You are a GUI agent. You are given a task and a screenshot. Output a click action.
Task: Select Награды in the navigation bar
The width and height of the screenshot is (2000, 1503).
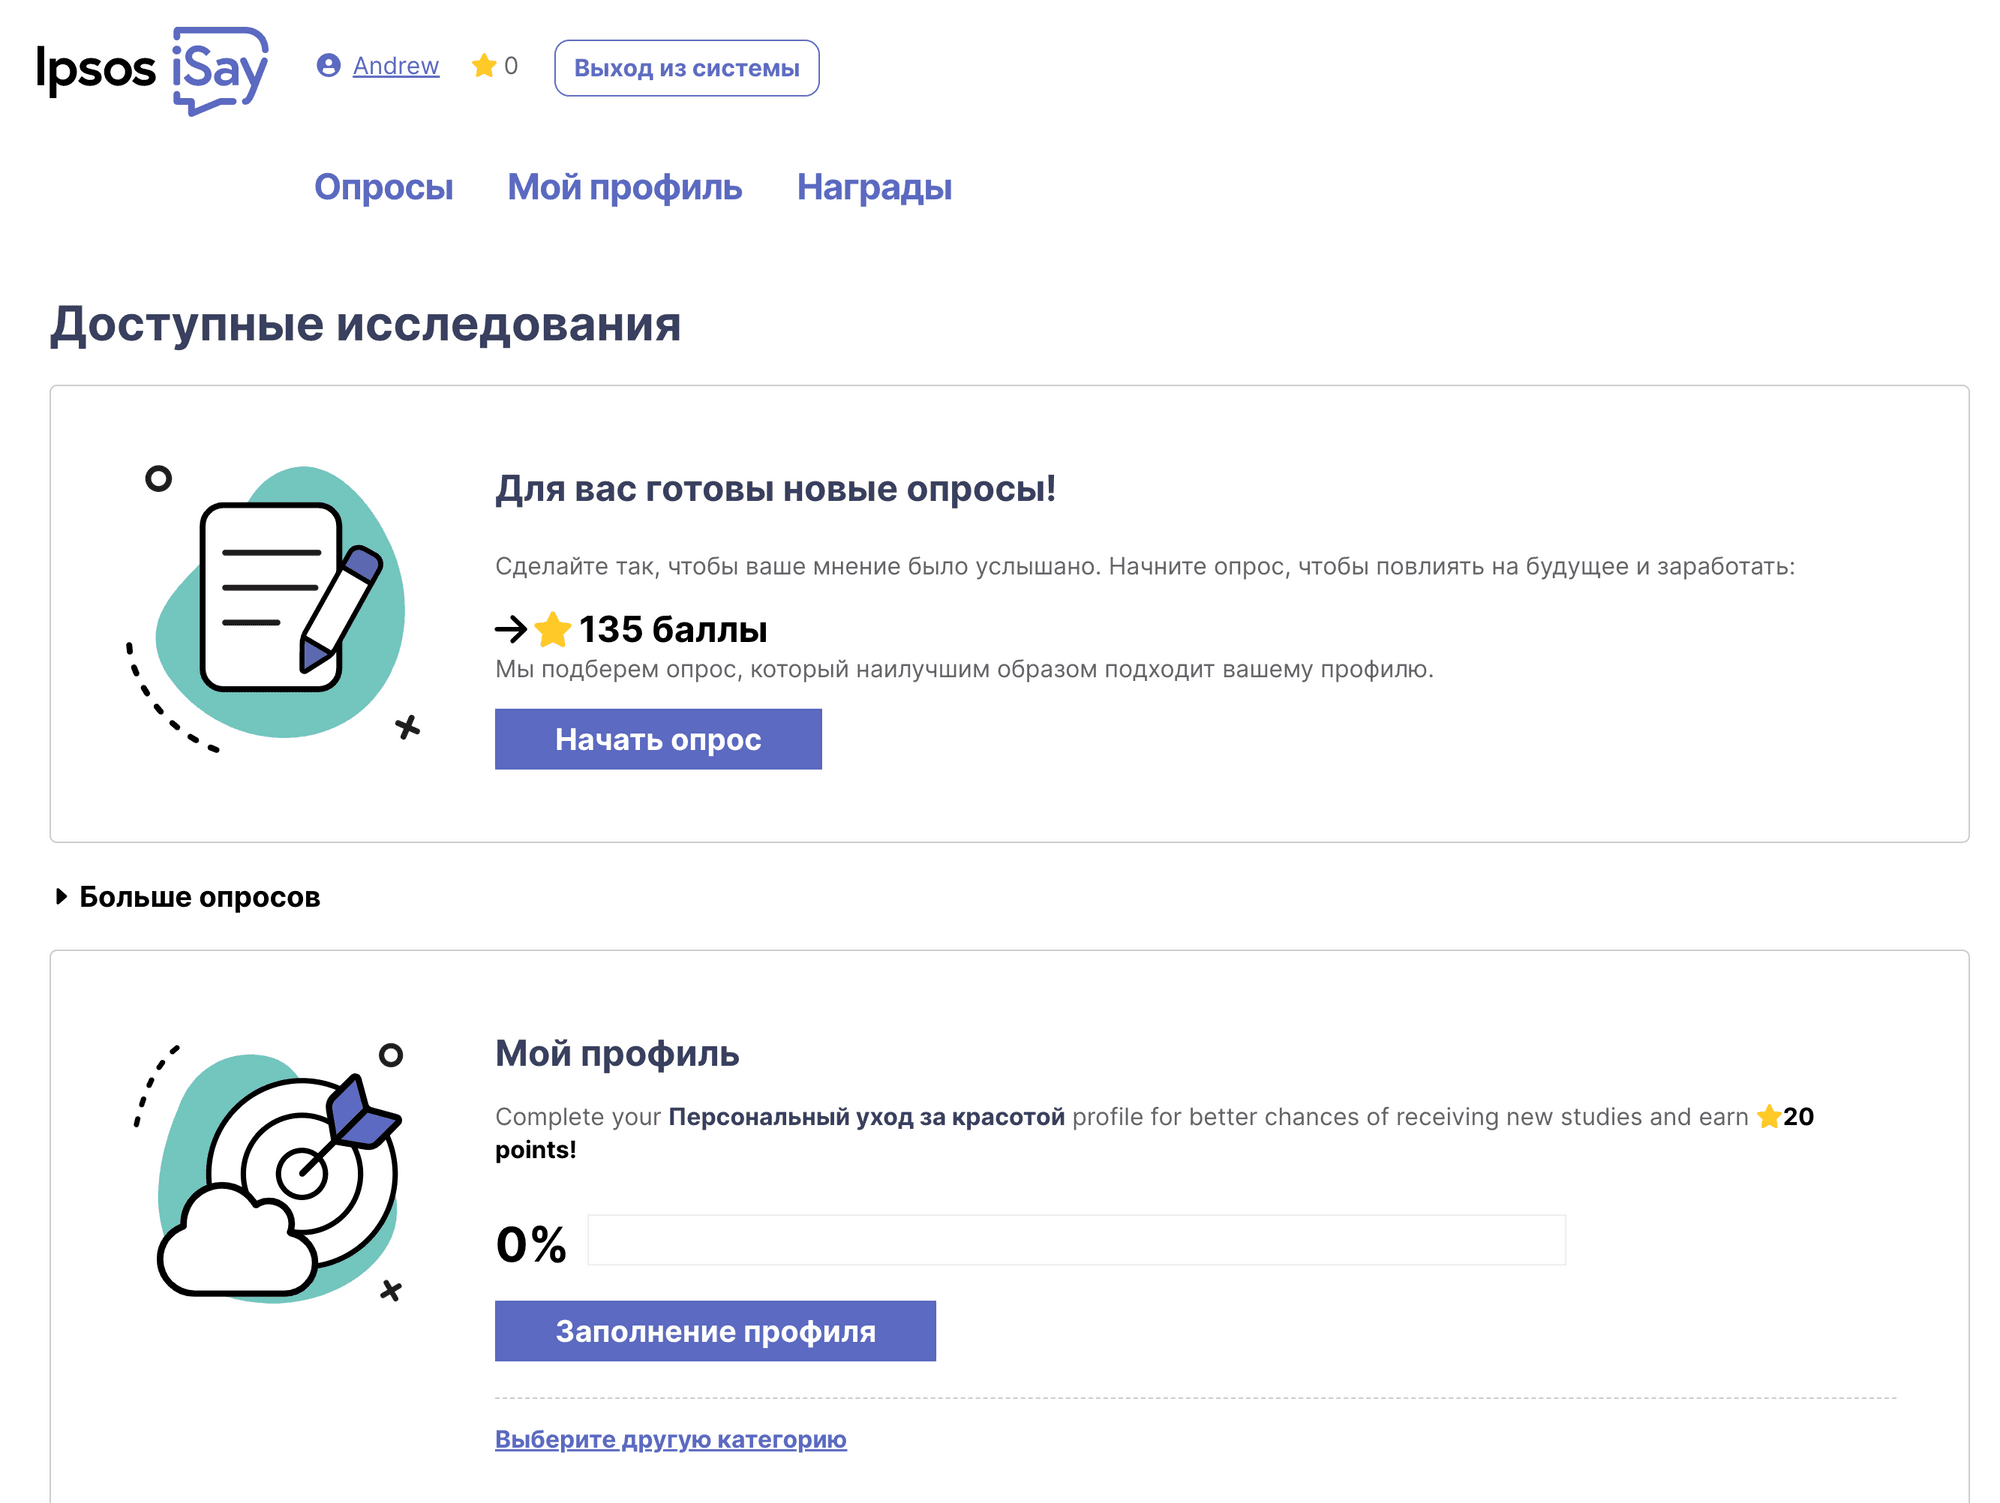tap(874, 186)
